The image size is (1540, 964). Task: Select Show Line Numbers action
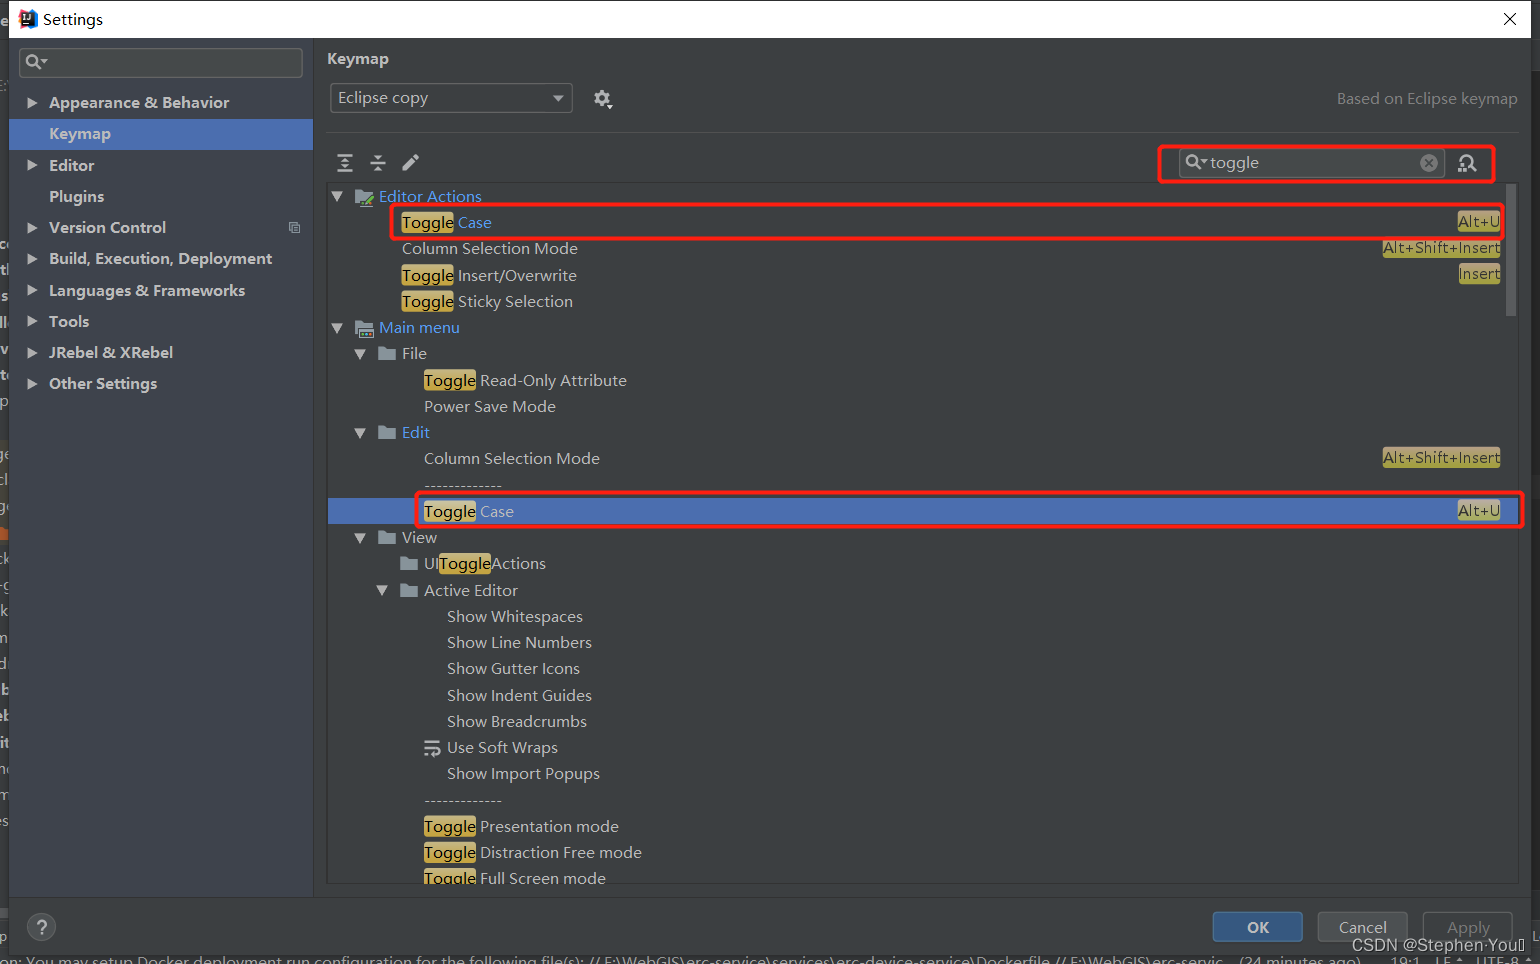(x=519, y=643)
